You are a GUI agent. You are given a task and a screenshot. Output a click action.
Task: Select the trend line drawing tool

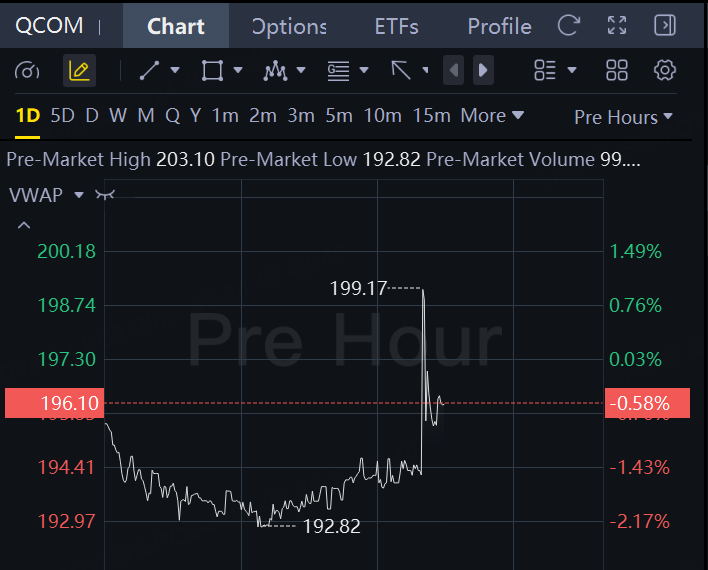point(149,70)
